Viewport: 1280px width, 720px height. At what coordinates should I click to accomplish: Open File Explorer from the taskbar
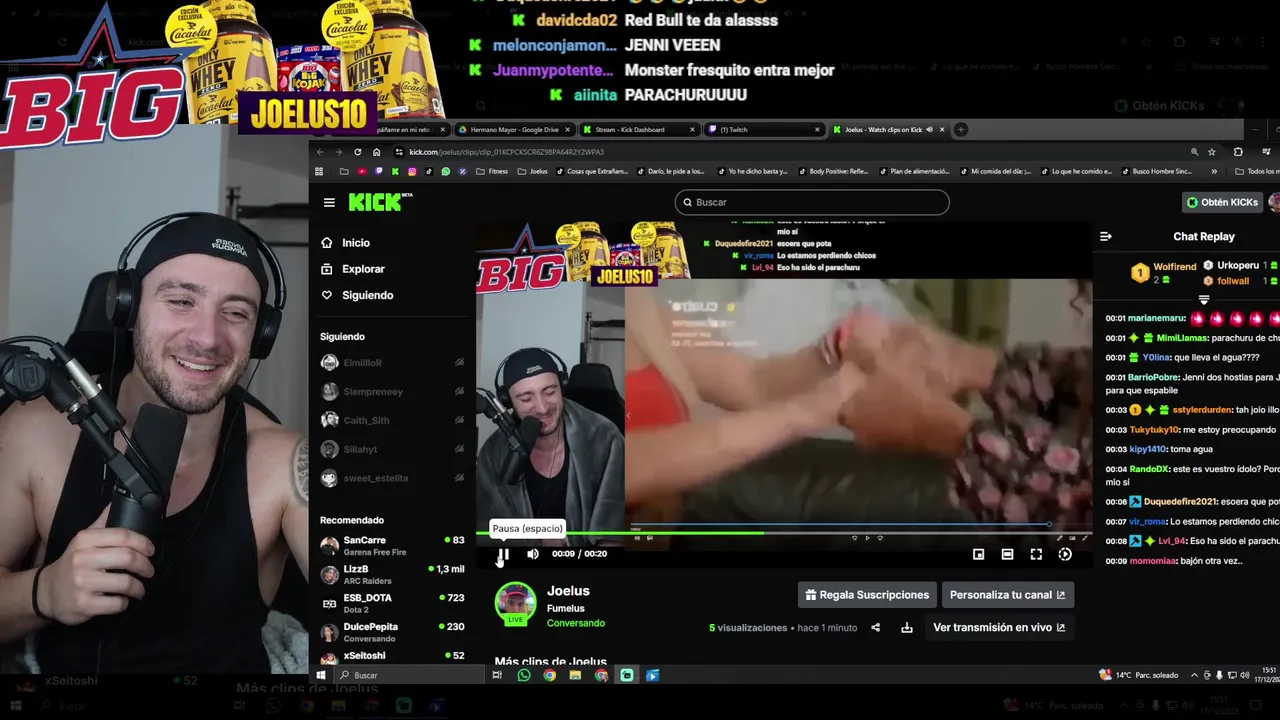[x=575, y=675]
